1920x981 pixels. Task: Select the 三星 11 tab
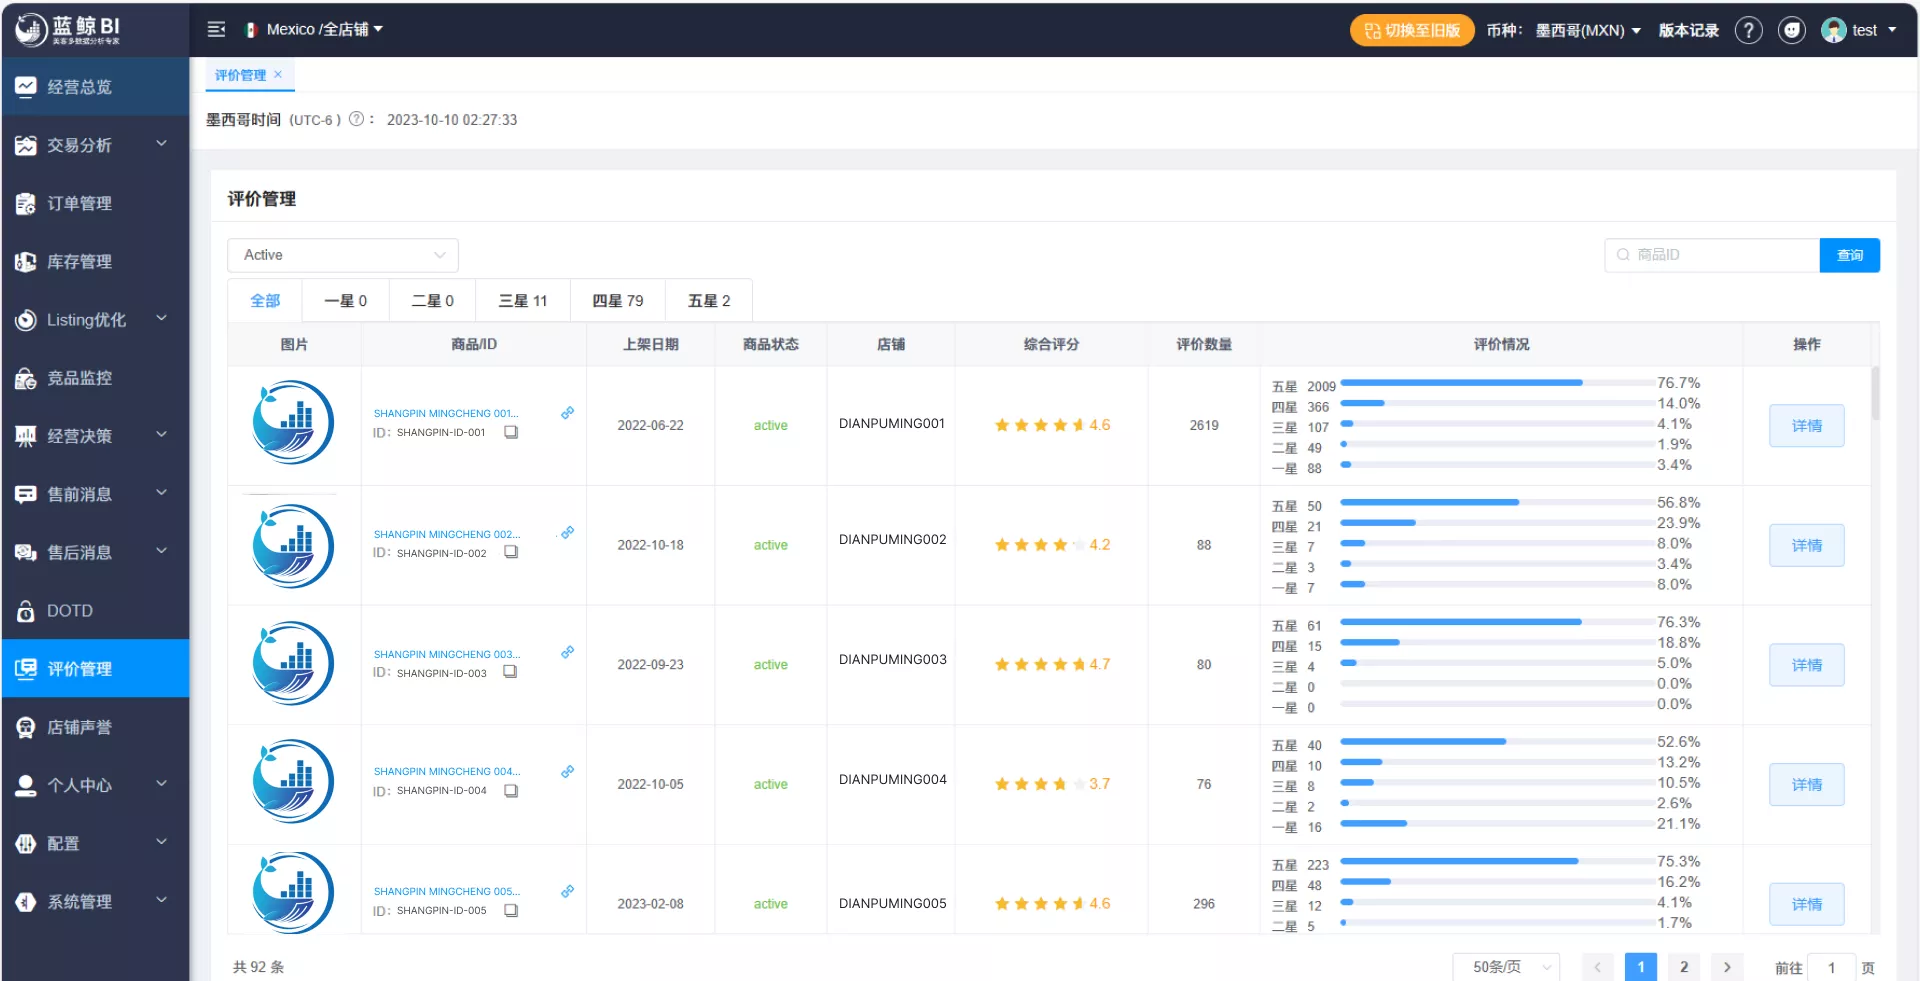click(x=523, y=301)
